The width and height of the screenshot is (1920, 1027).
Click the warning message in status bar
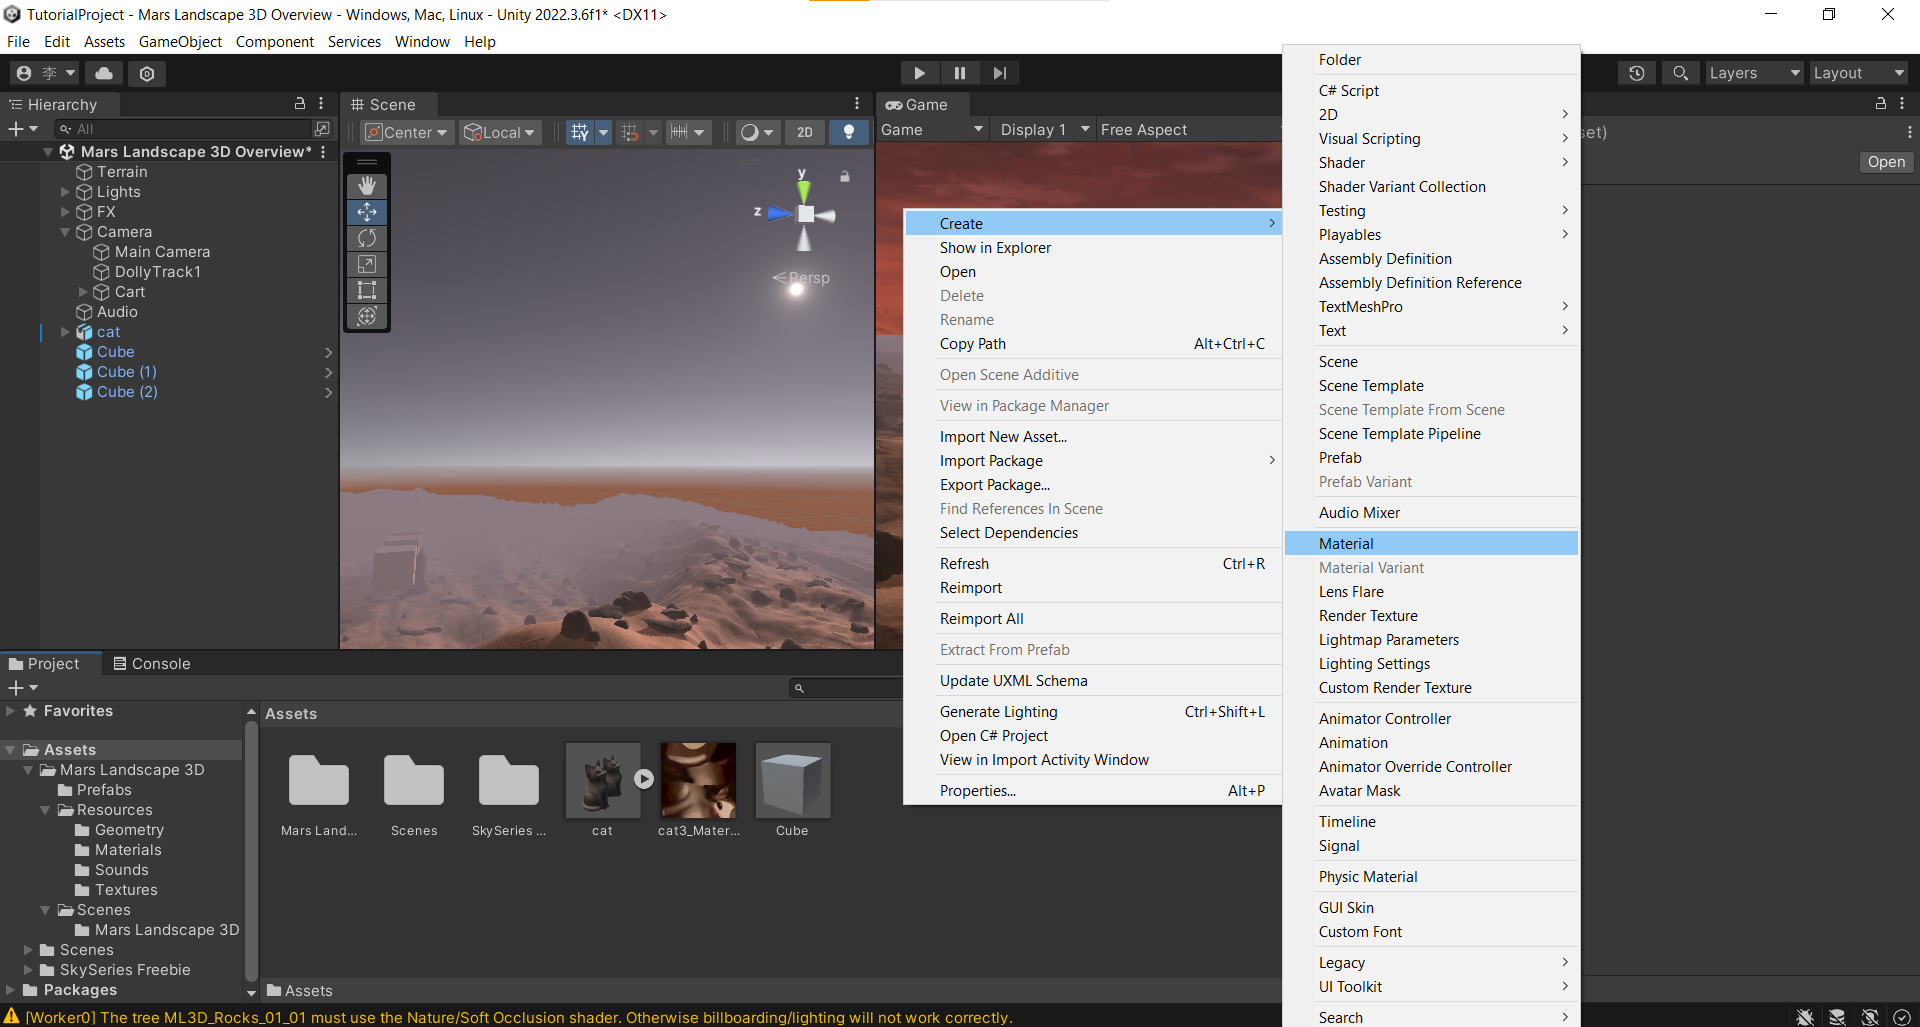(518, 1017)
